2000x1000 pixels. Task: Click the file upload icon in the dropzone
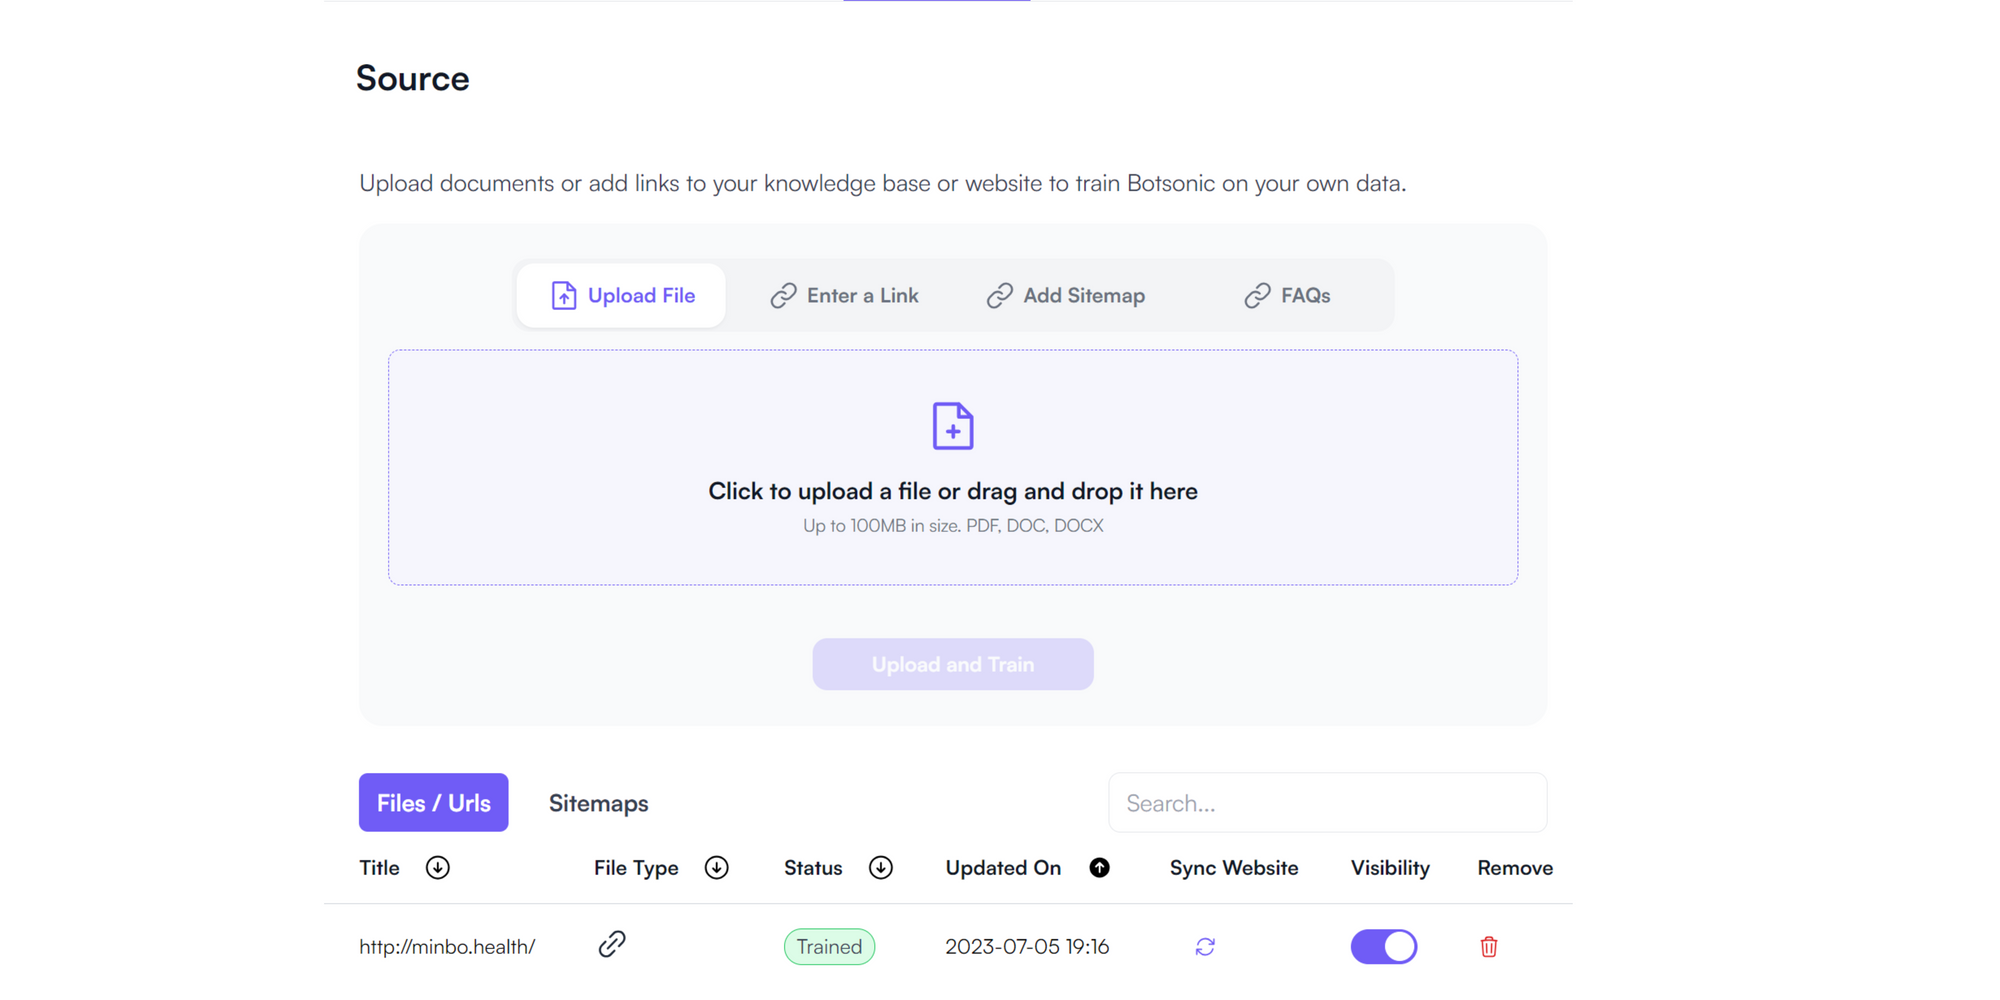952,425
